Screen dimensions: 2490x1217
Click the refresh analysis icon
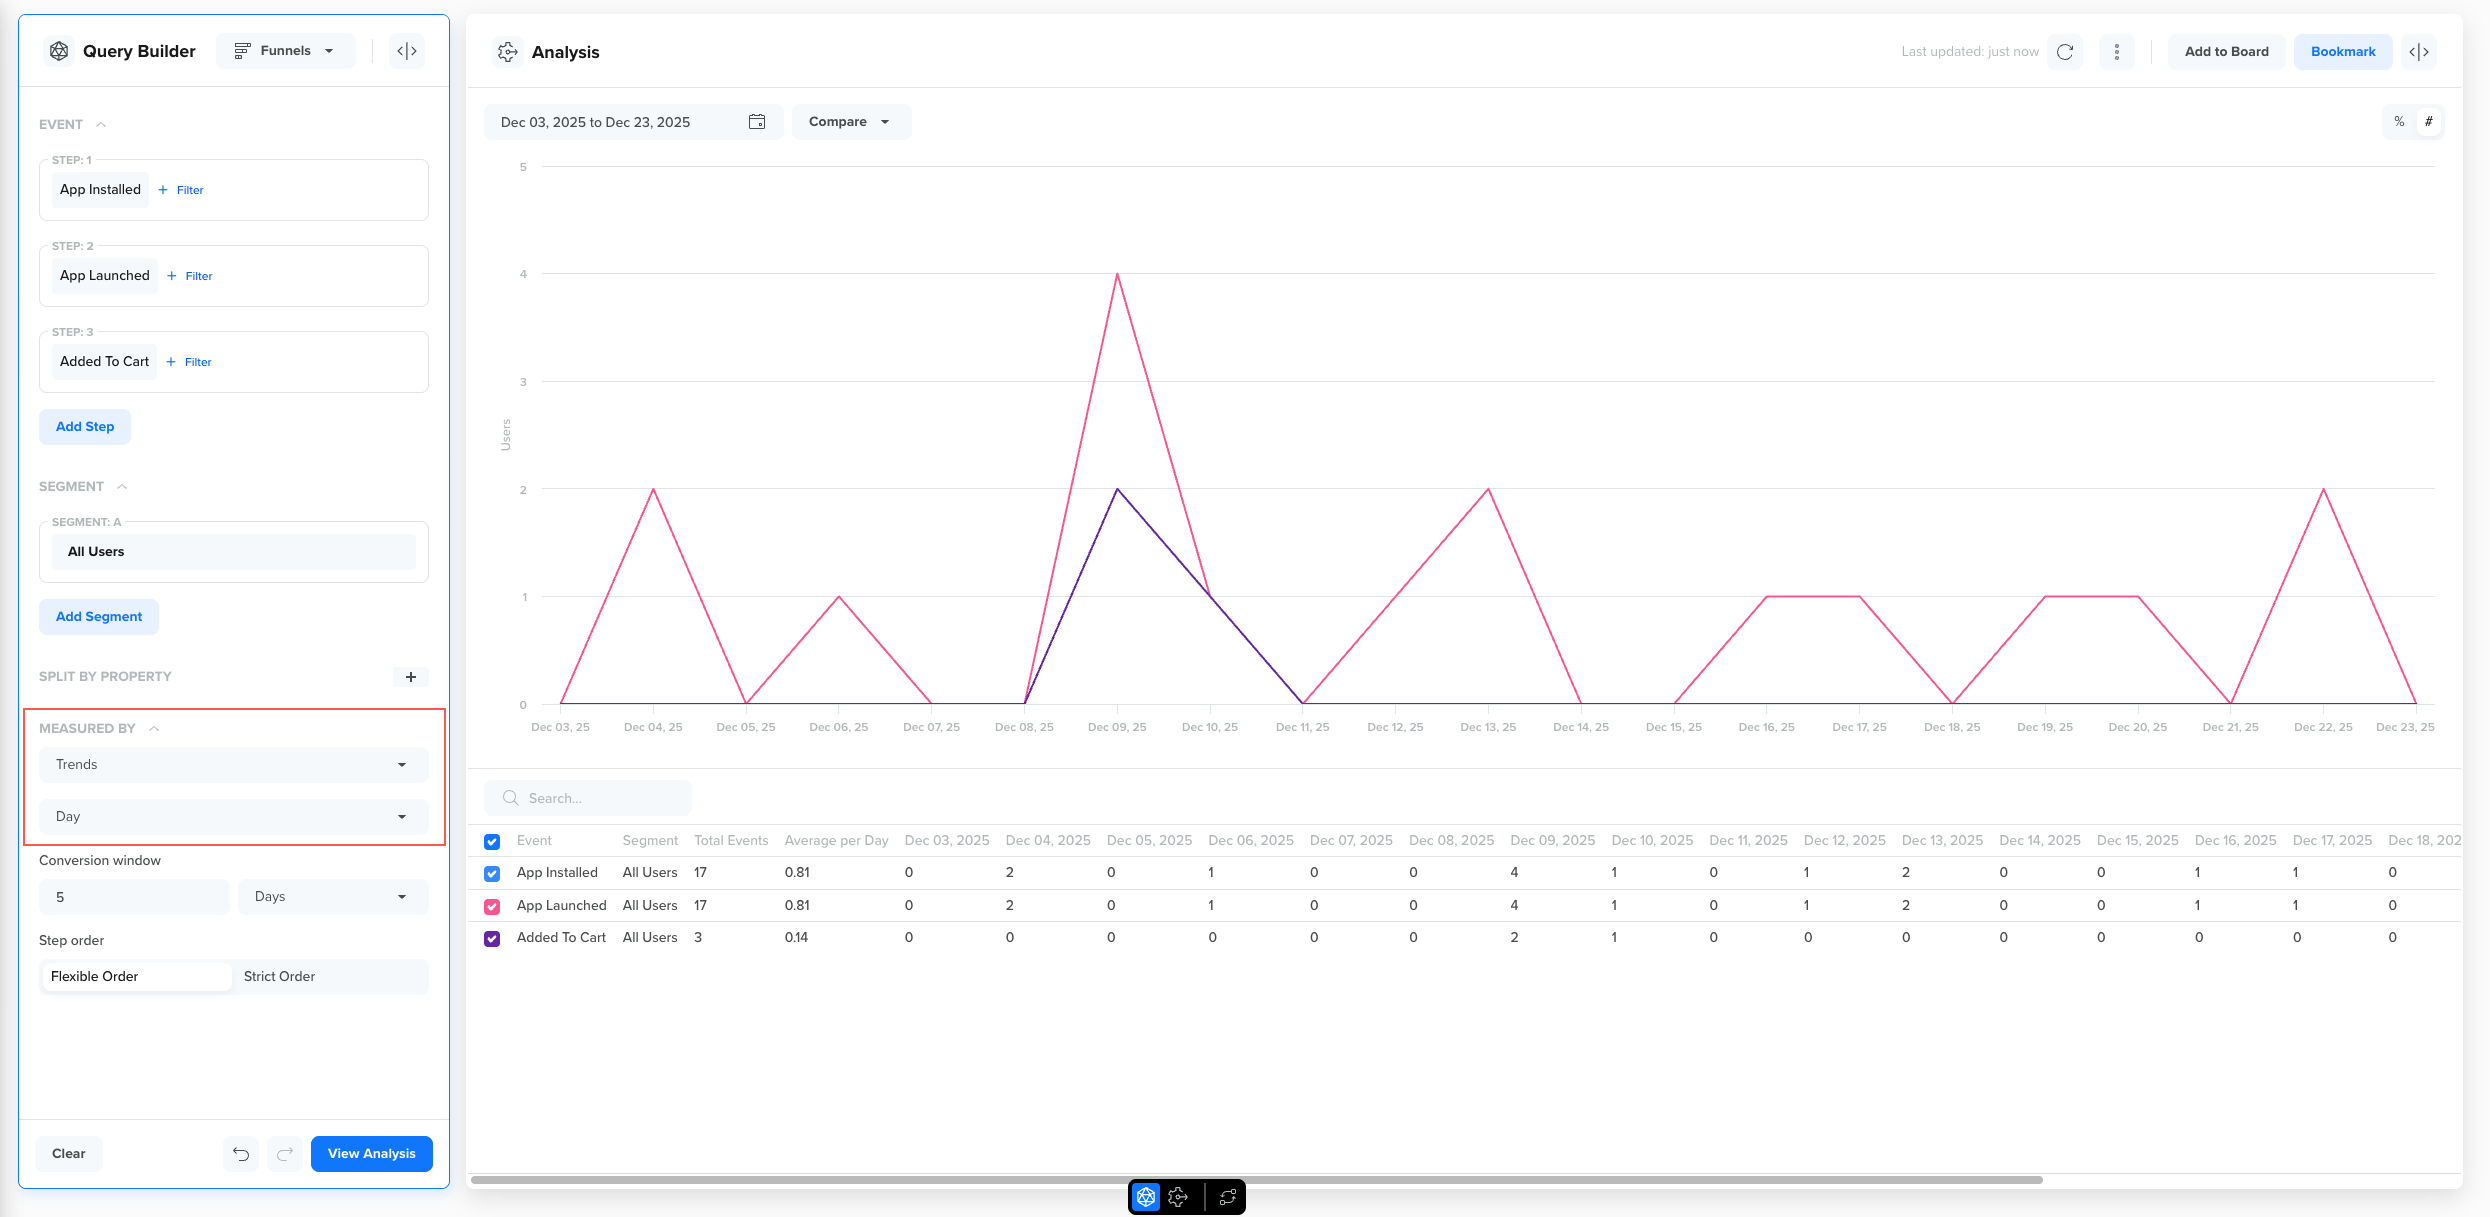pyautogui.click(x=2065, y=52)
